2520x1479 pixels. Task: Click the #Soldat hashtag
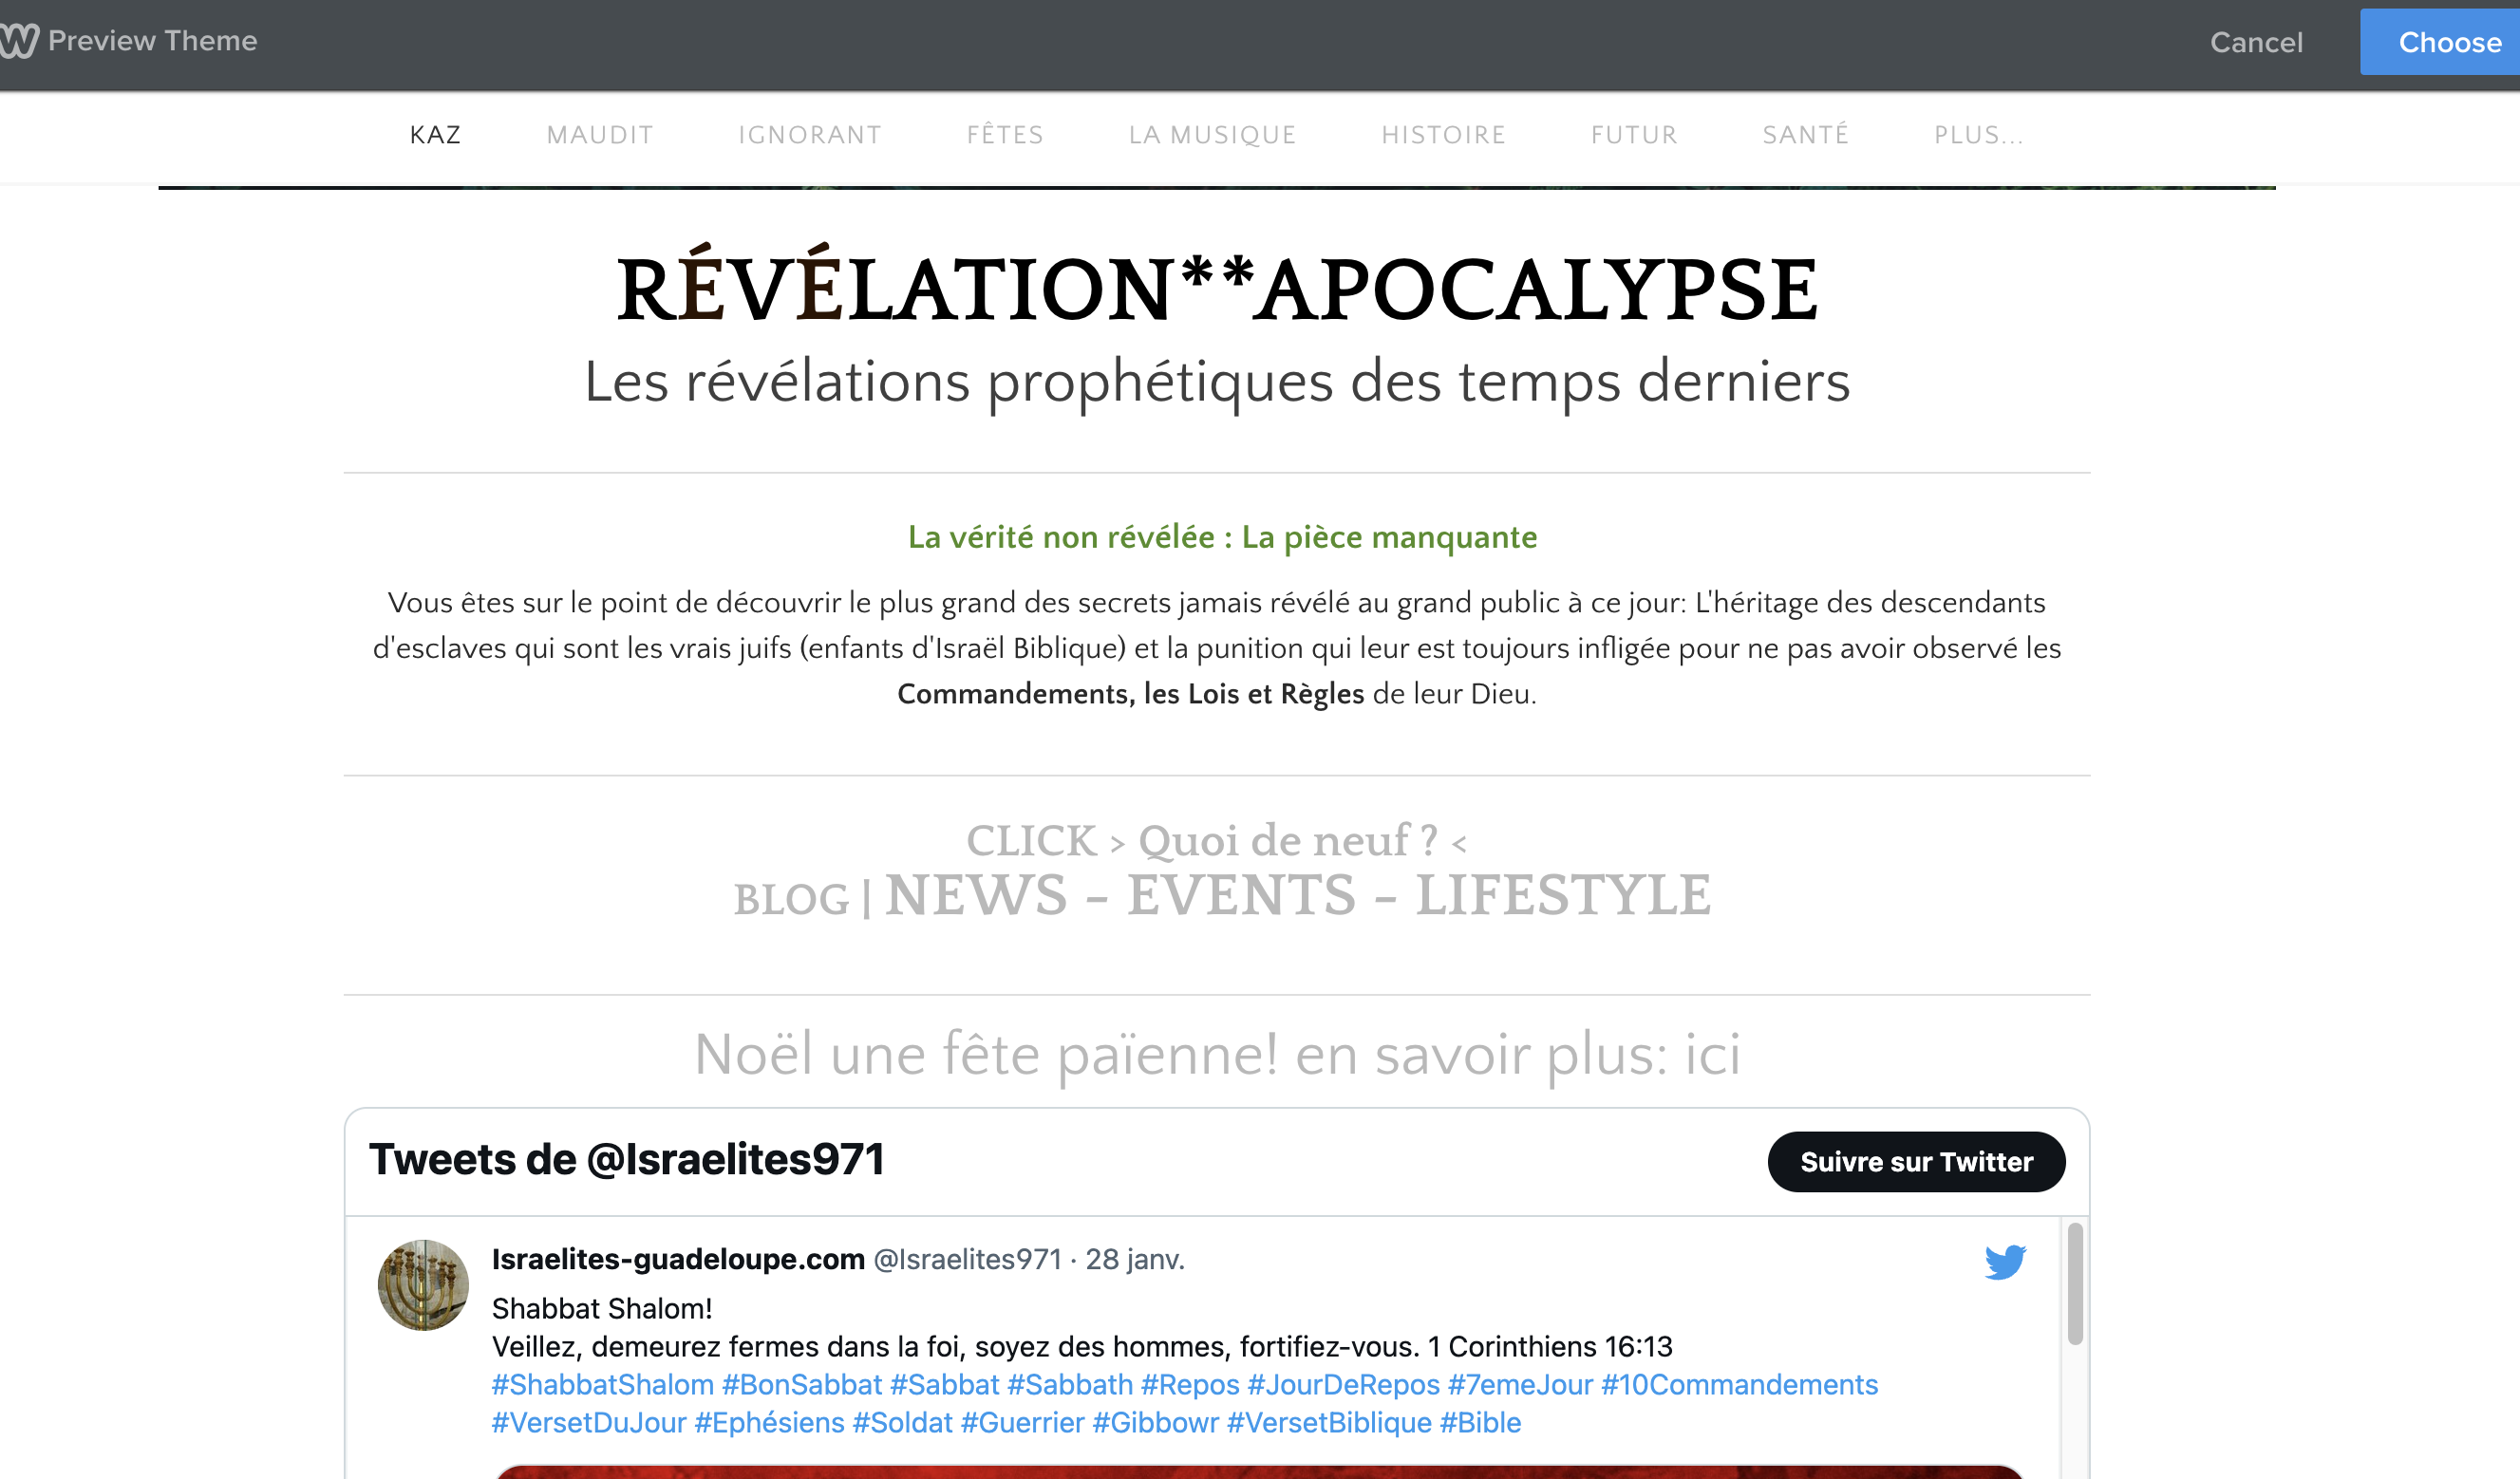click(902, 1423)
